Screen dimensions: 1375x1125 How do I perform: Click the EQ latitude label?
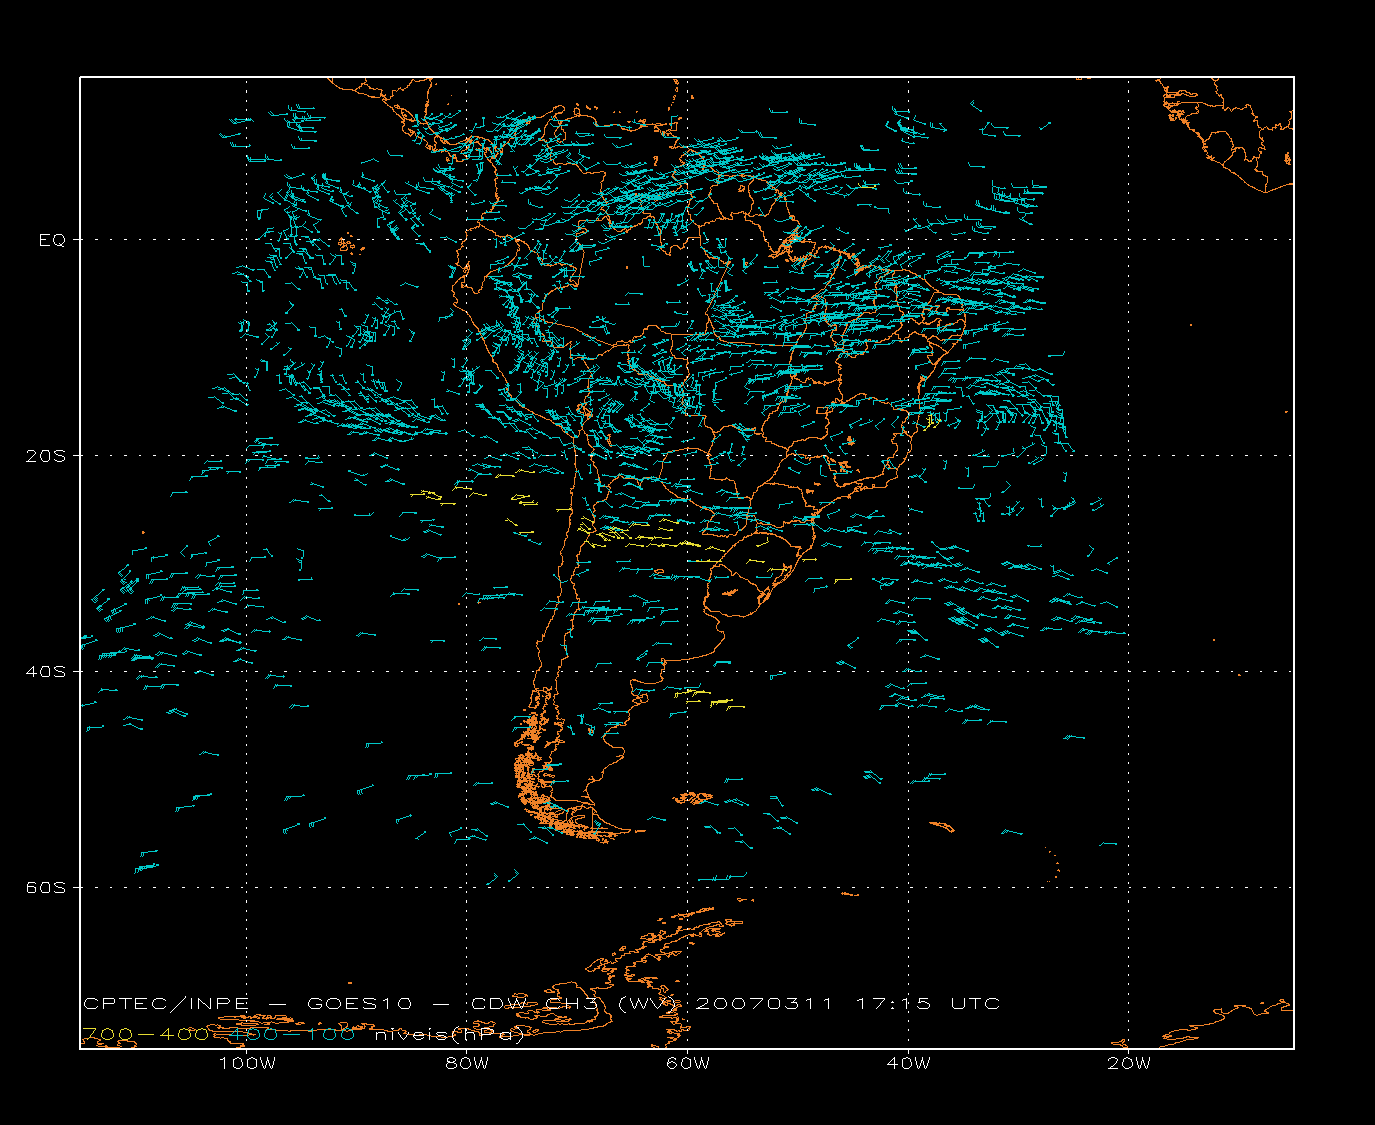[x=52, y=240]
